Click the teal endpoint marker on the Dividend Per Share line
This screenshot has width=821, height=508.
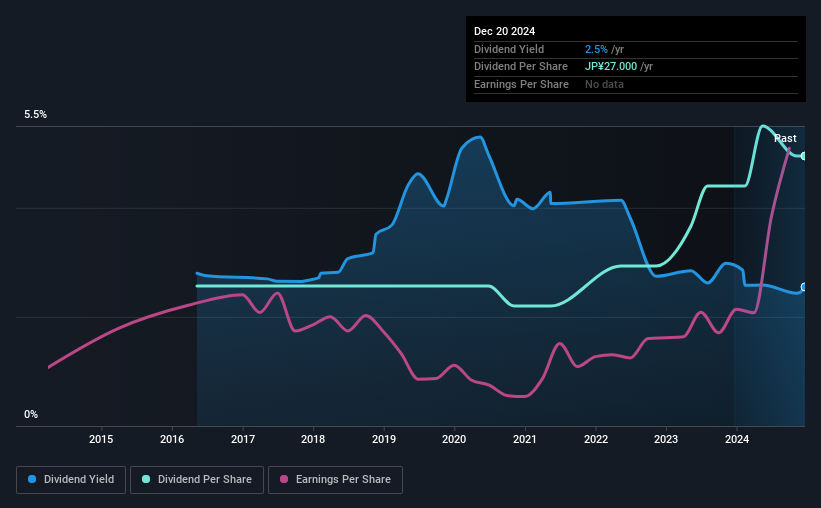pyautogui.click(x=803, y=156)
